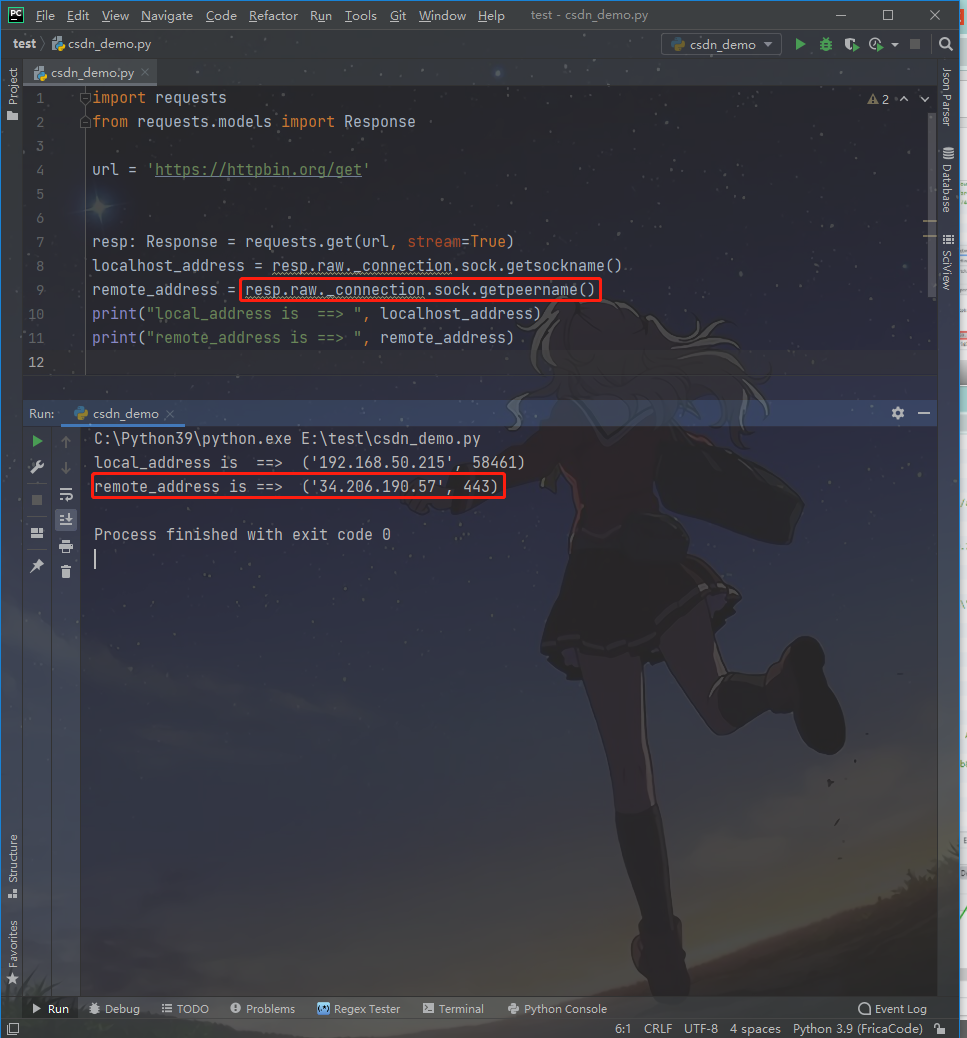Open the Structure tool window
The width and height of the screenshot is (967, 1038).
pos(13,866)
